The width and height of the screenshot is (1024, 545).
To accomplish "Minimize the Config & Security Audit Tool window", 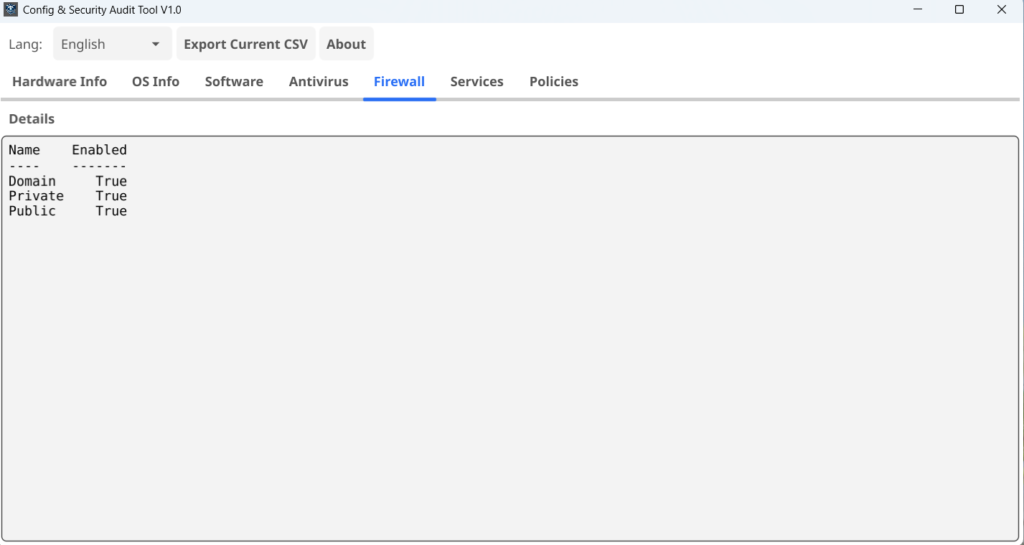I will (x=917, y=10).
